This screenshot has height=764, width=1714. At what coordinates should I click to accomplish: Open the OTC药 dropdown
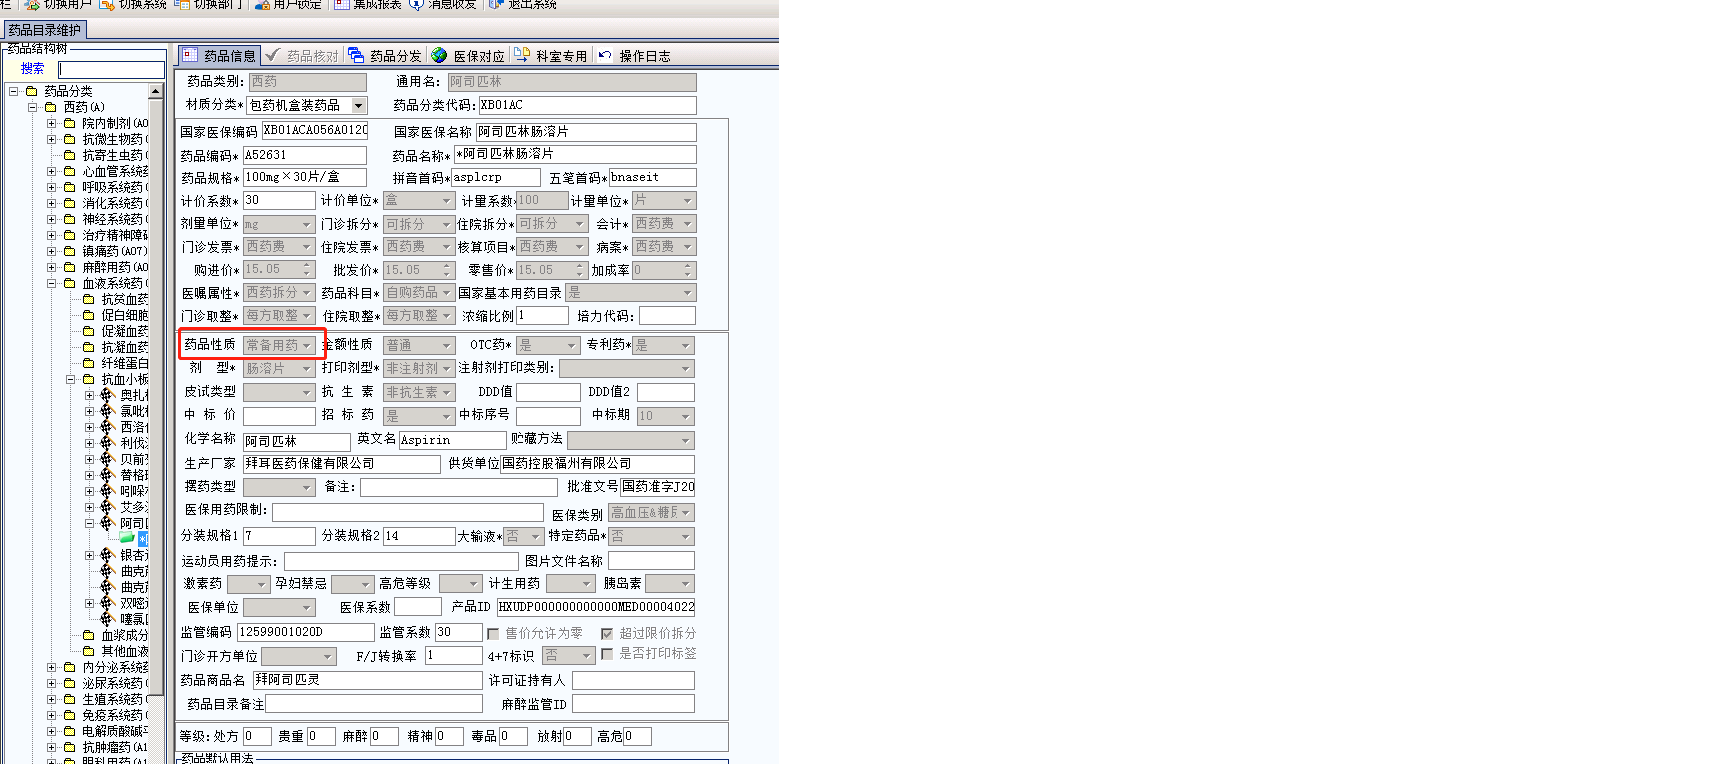coord(572,345)
